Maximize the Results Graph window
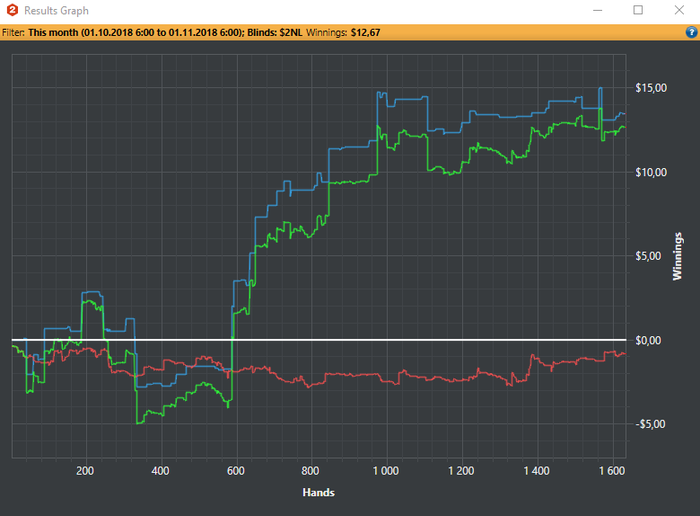This screenshot has height=516, width=700. (x=638, y=10)
